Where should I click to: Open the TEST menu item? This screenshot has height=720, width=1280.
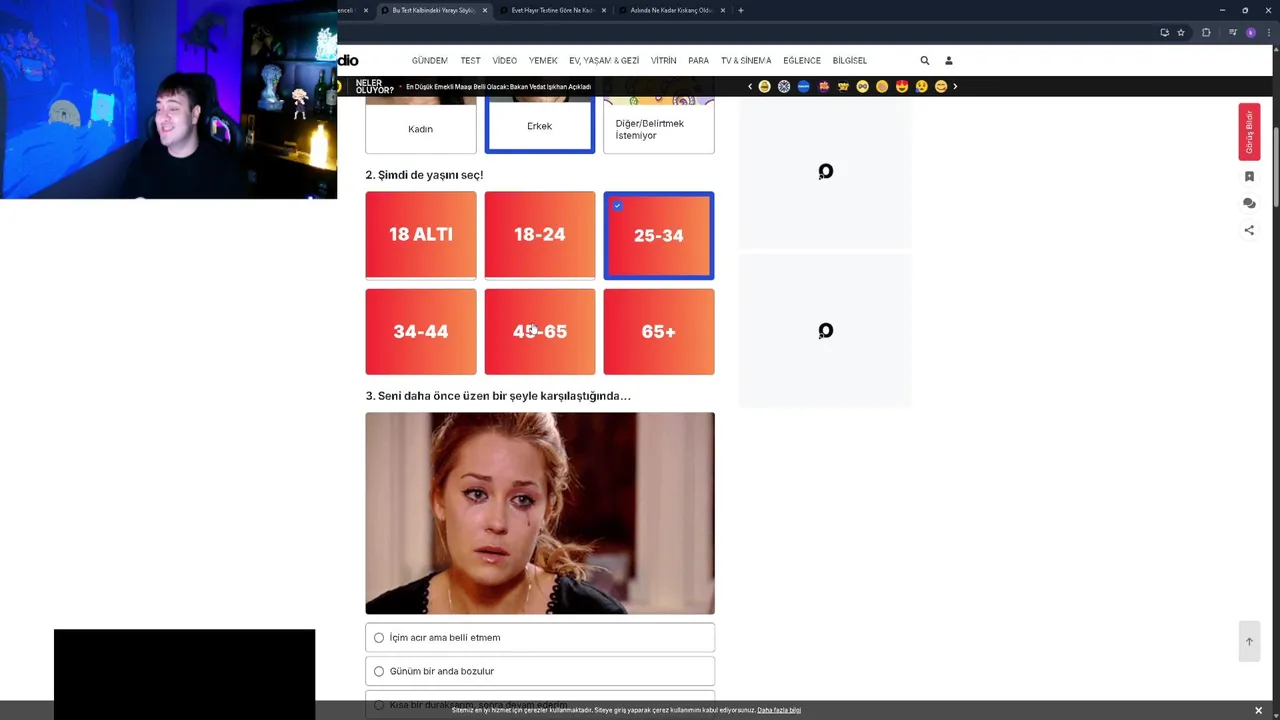(x=470, y=60)
